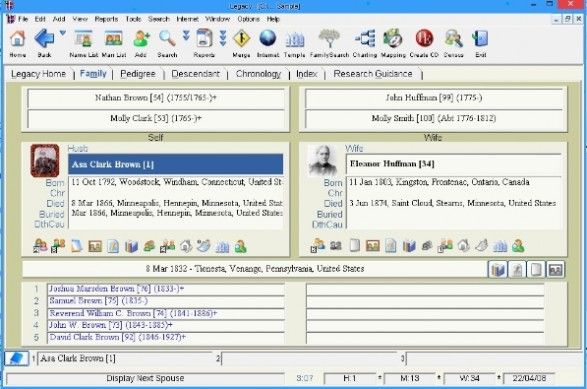587x389 pixels.
Task: Select mother Molly Clark [53]
Action: (x=156, y=119)
